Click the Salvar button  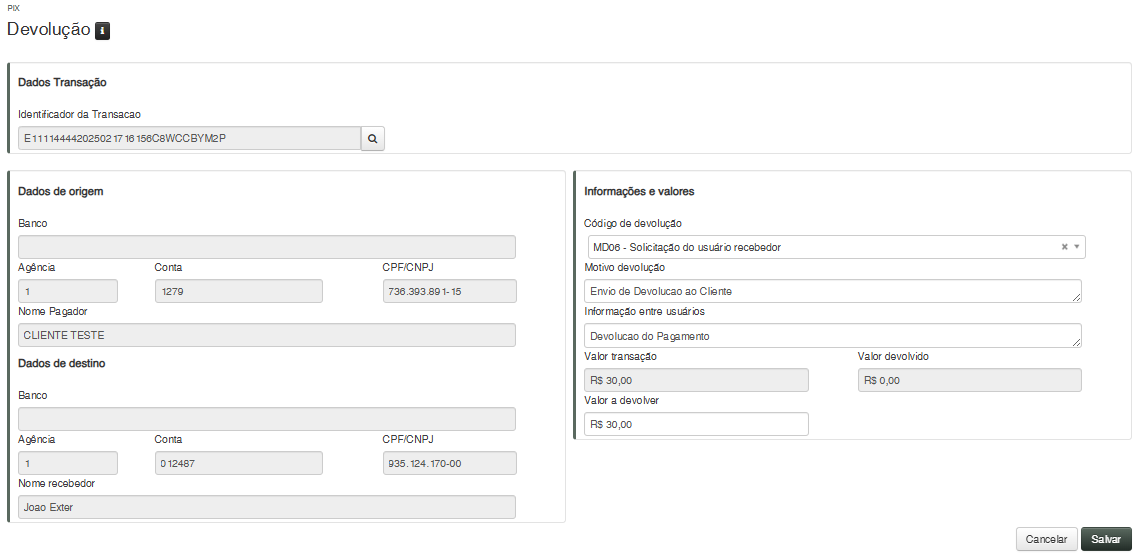pos(1105,539)
